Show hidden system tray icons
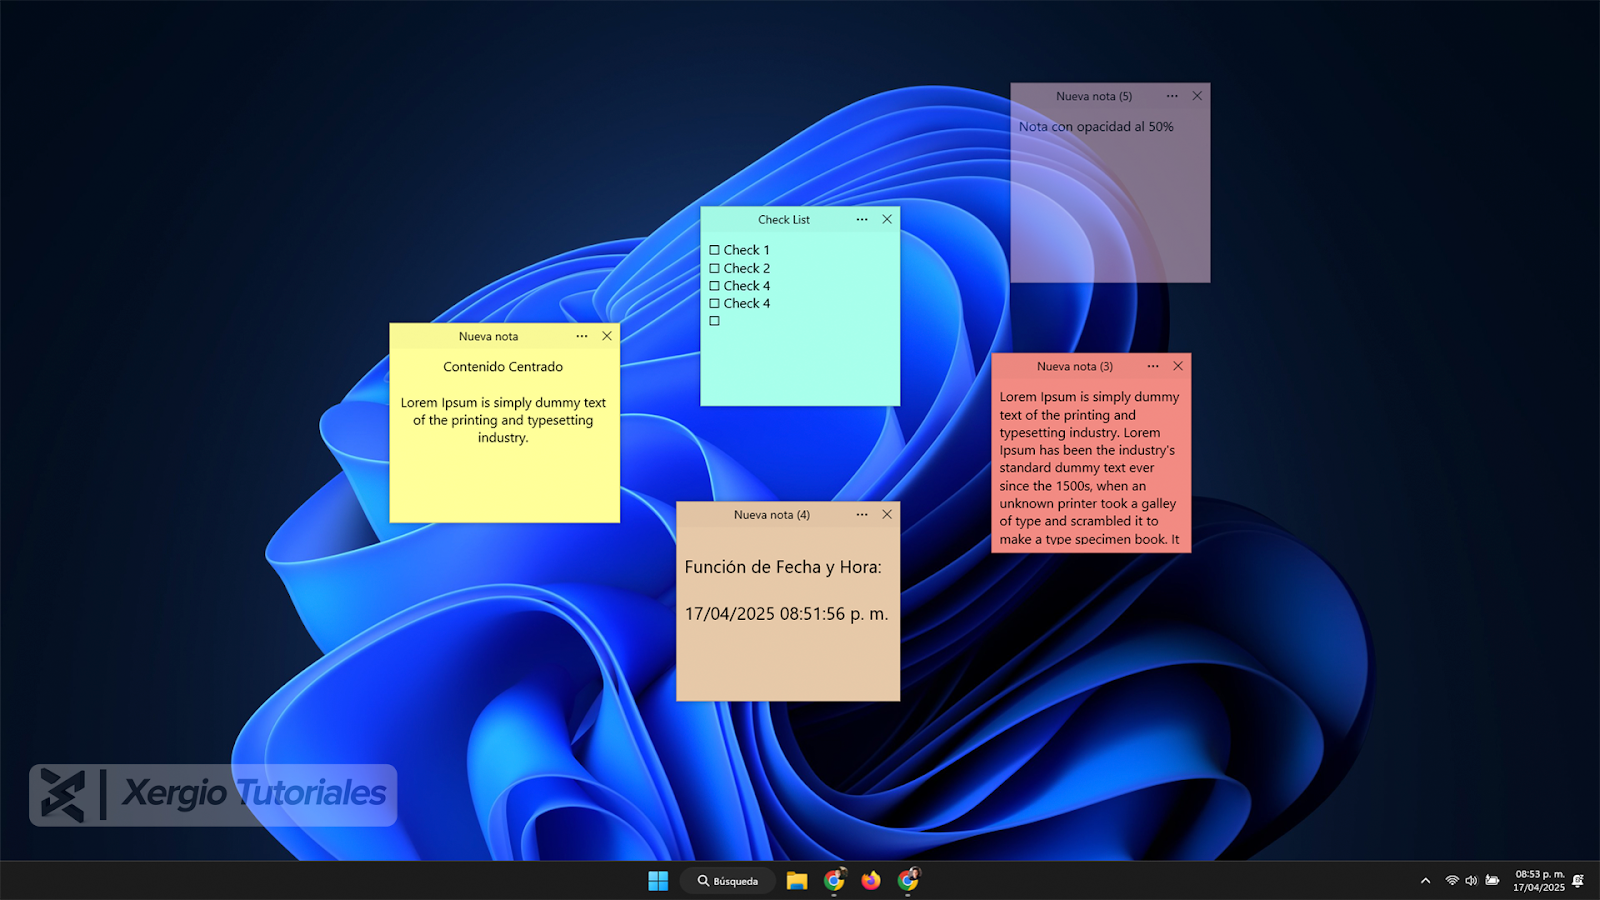 tap(1425, 881)
